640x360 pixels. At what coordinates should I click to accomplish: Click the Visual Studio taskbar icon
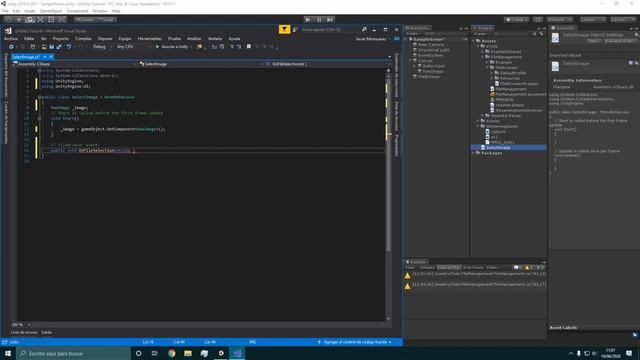point(237,353)
